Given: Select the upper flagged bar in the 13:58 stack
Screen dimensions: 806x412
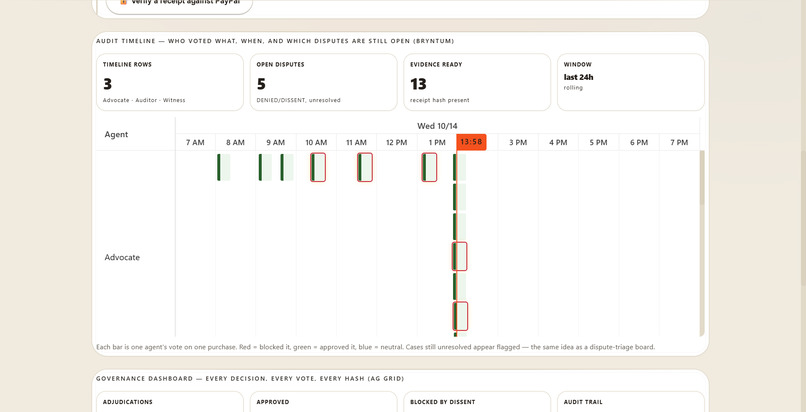Looking at the screenshot, I should pyautogui.click(x=460, y=256).
